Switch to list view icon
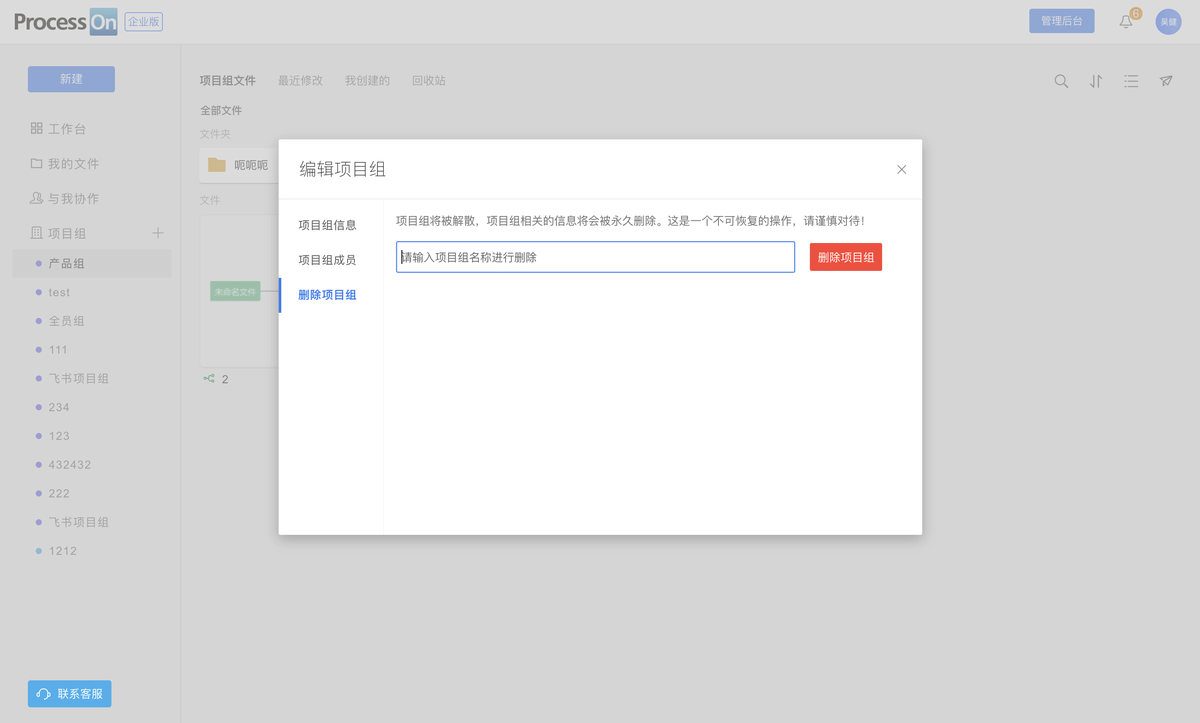The image size is (1200, 723). pos(1131,81)
